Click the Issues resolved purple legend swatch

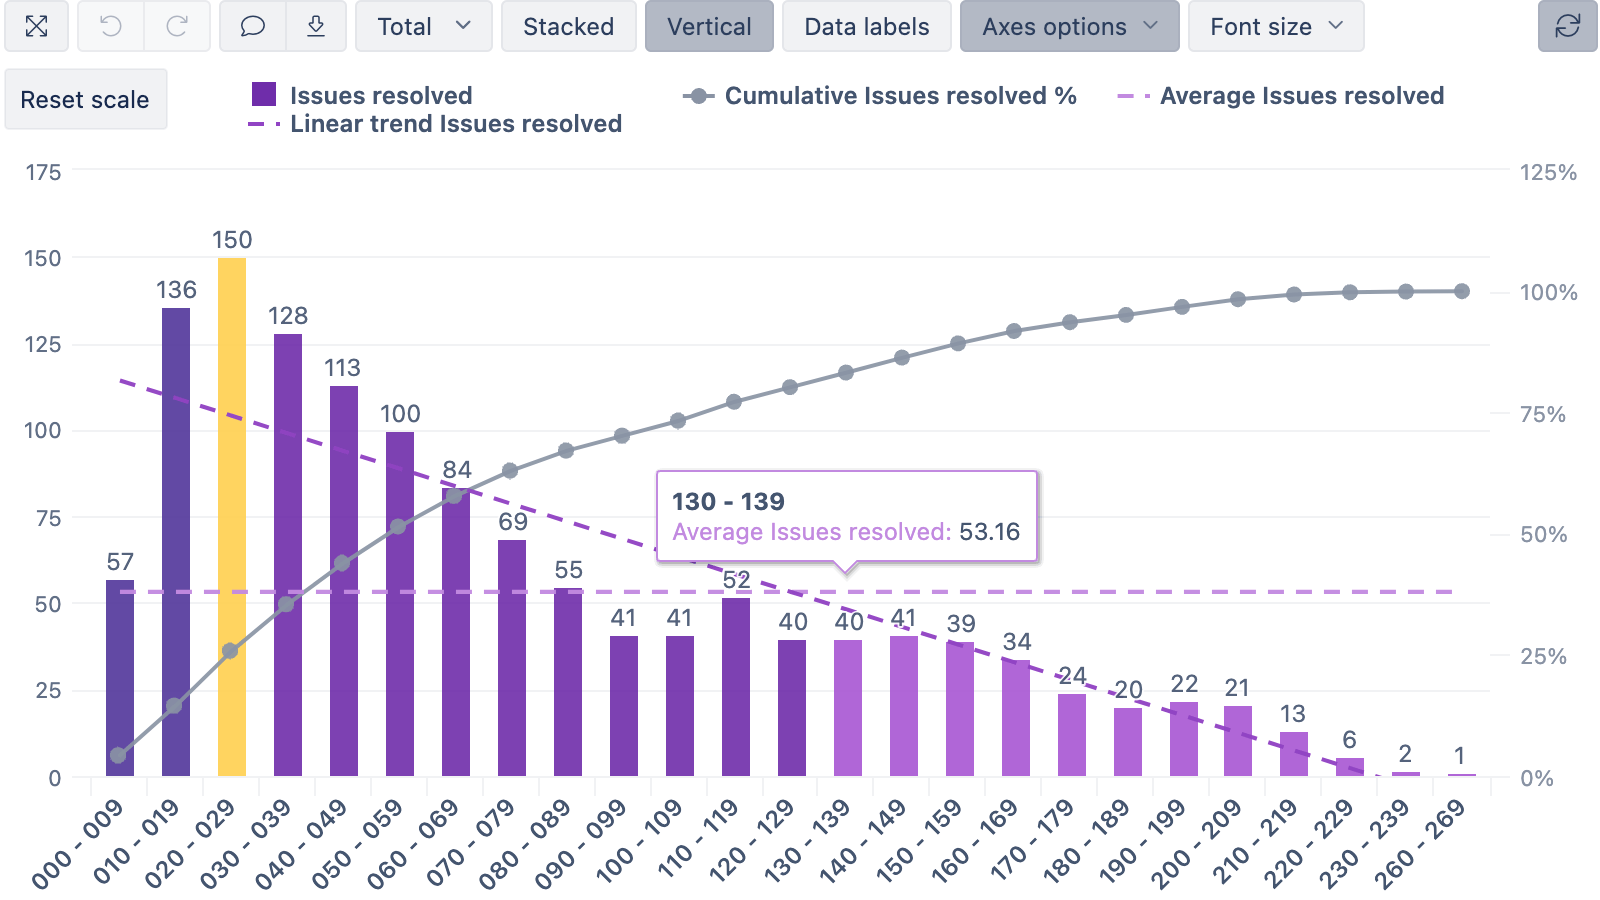tap(264, 95)
